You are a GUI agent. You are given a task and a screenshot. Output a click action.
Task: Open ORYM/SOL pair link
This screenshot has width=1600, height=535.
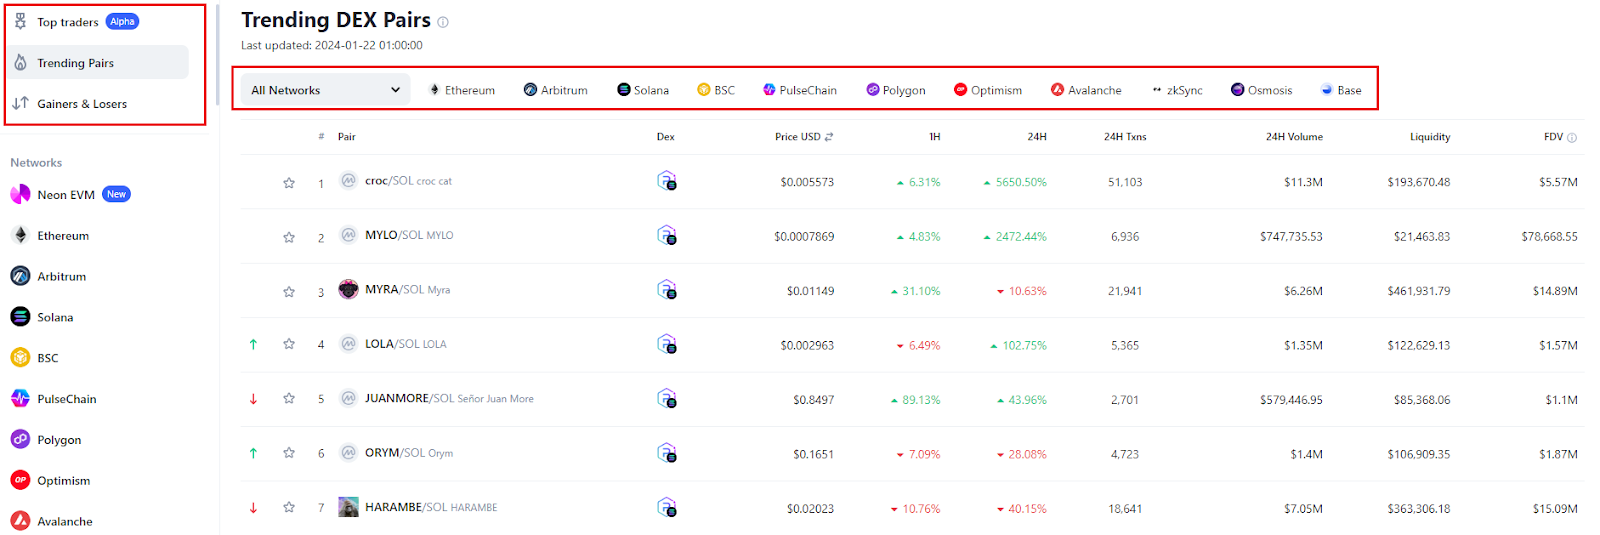(x=395, y=453)
